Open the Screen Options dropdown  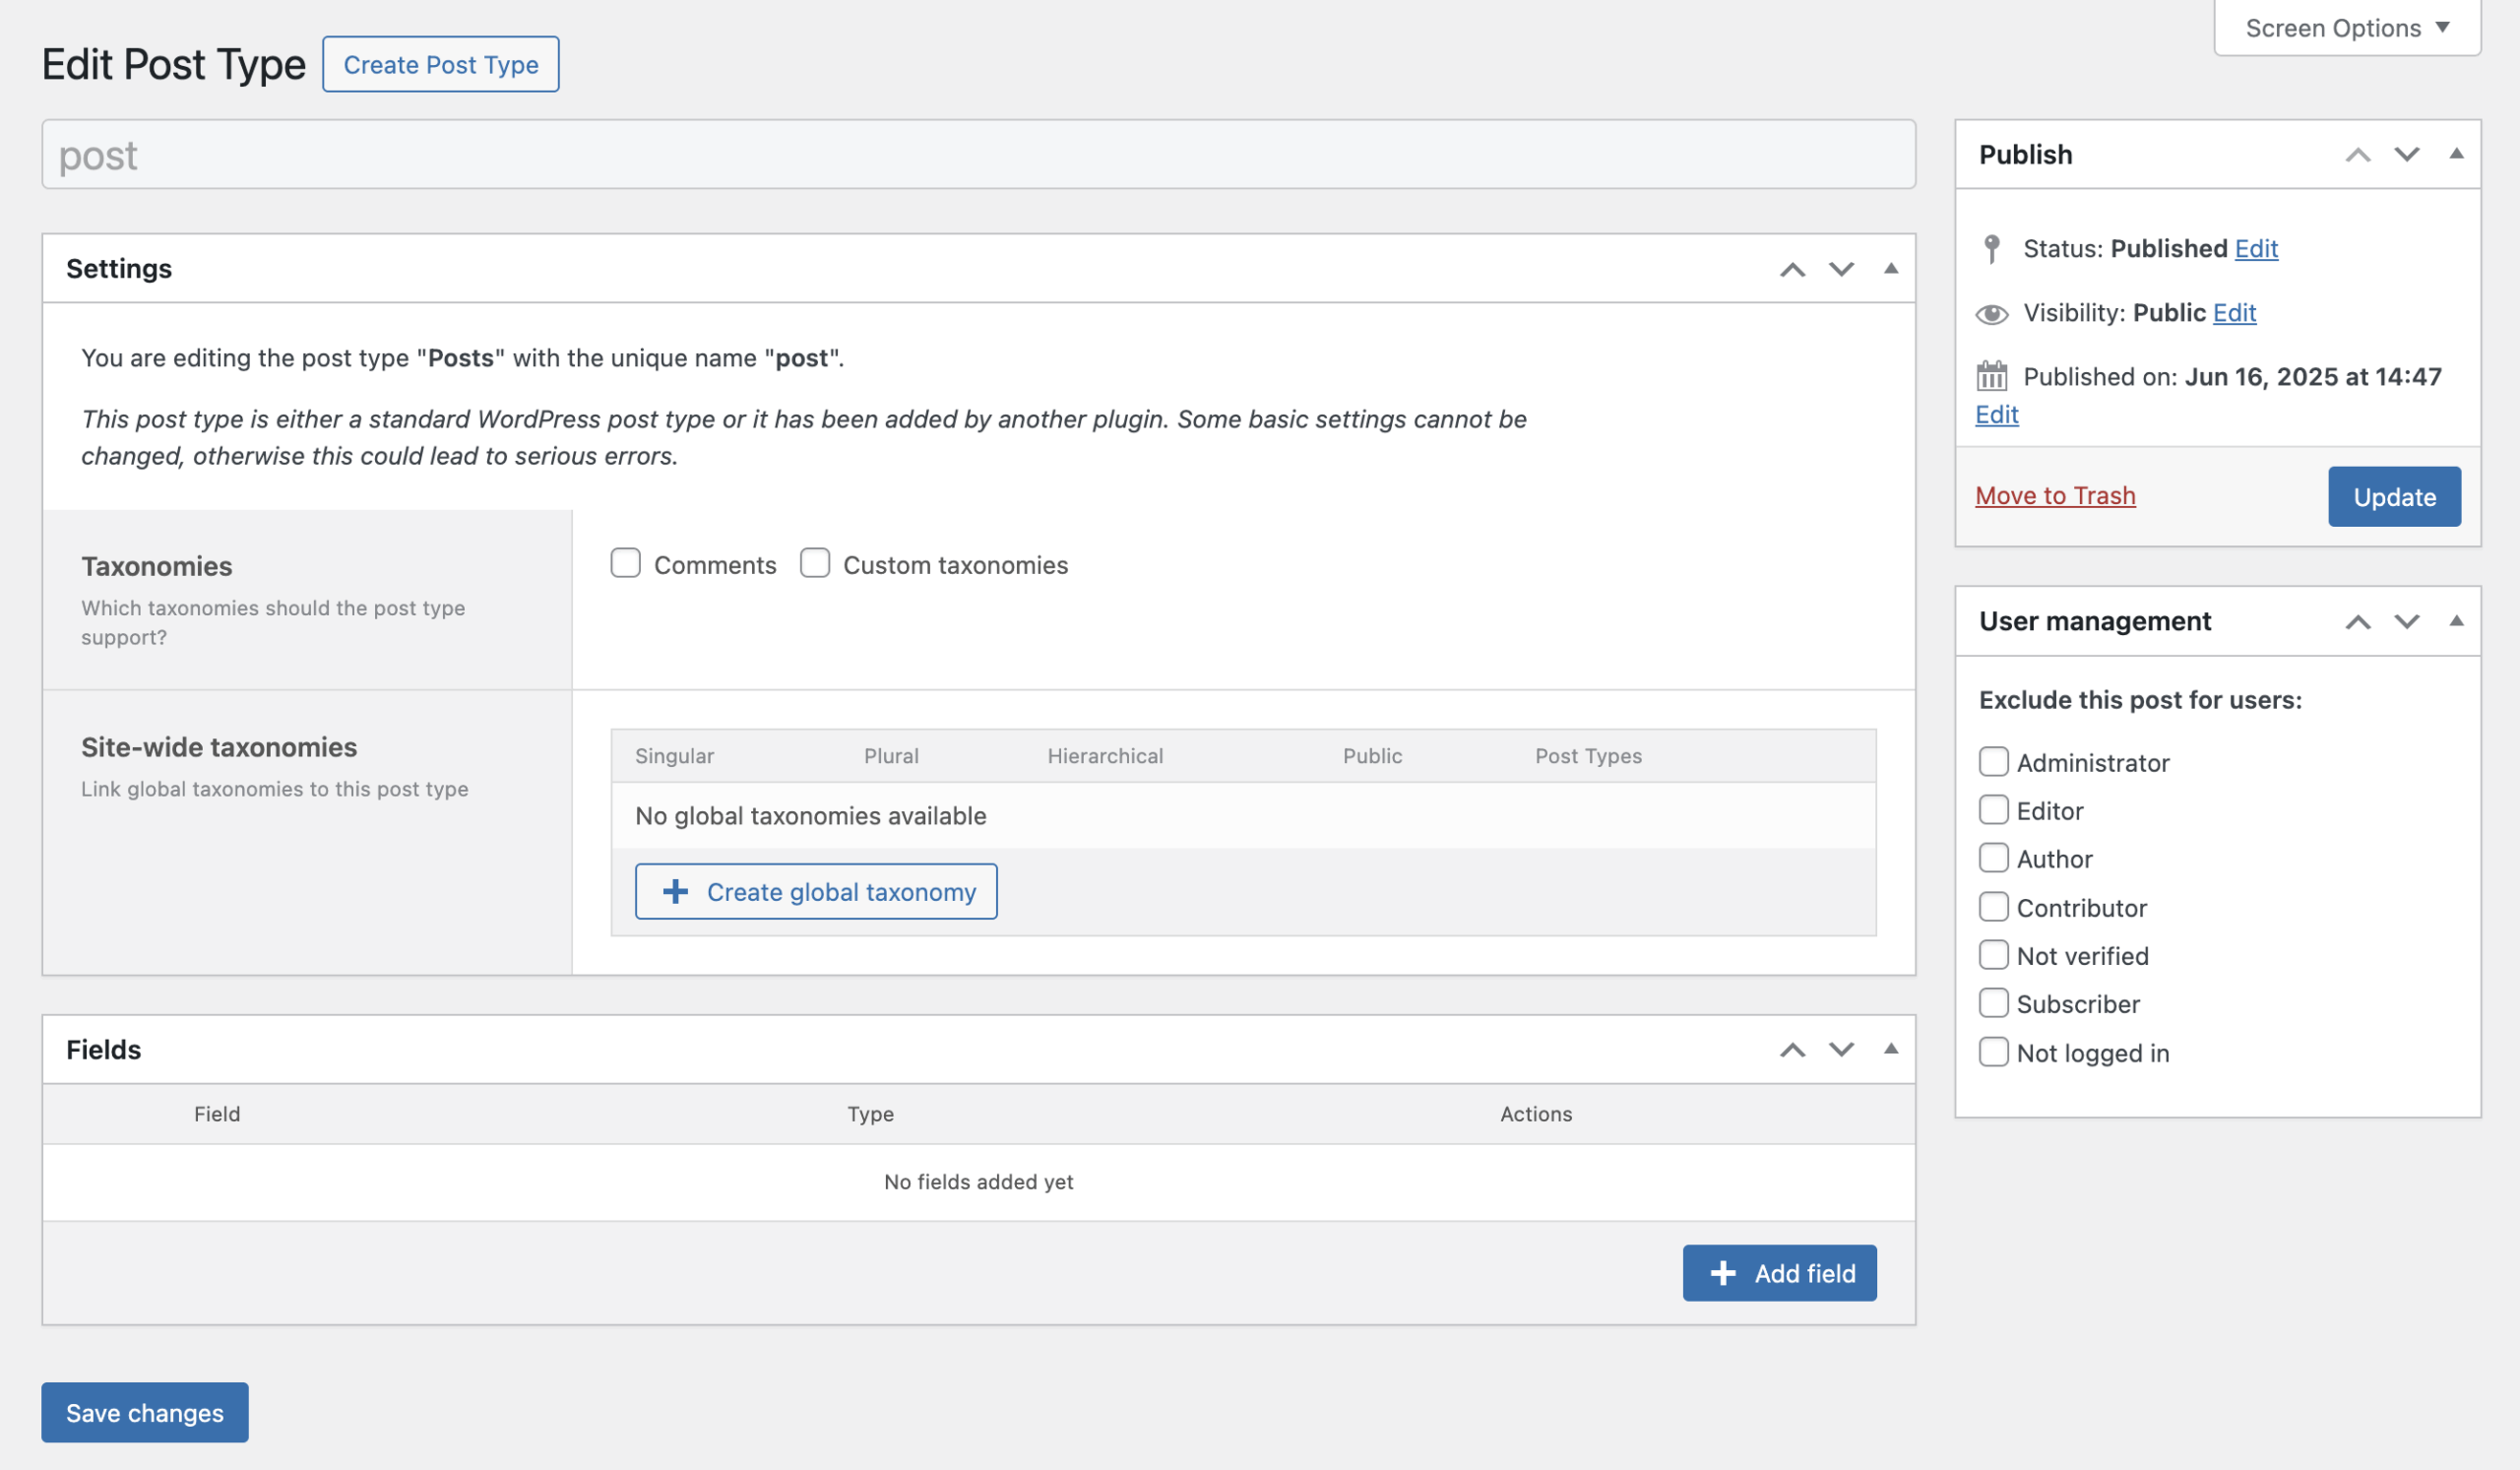[x=2345, y=27]
